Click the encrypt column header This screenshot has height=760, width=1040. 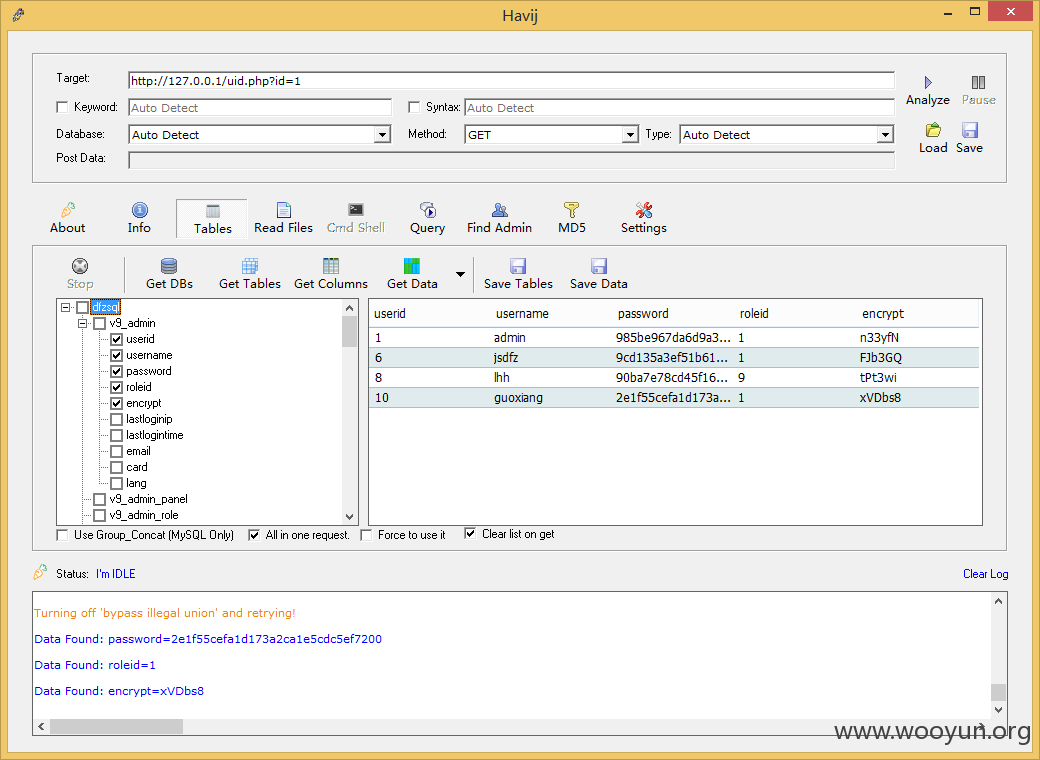(883, 314)
